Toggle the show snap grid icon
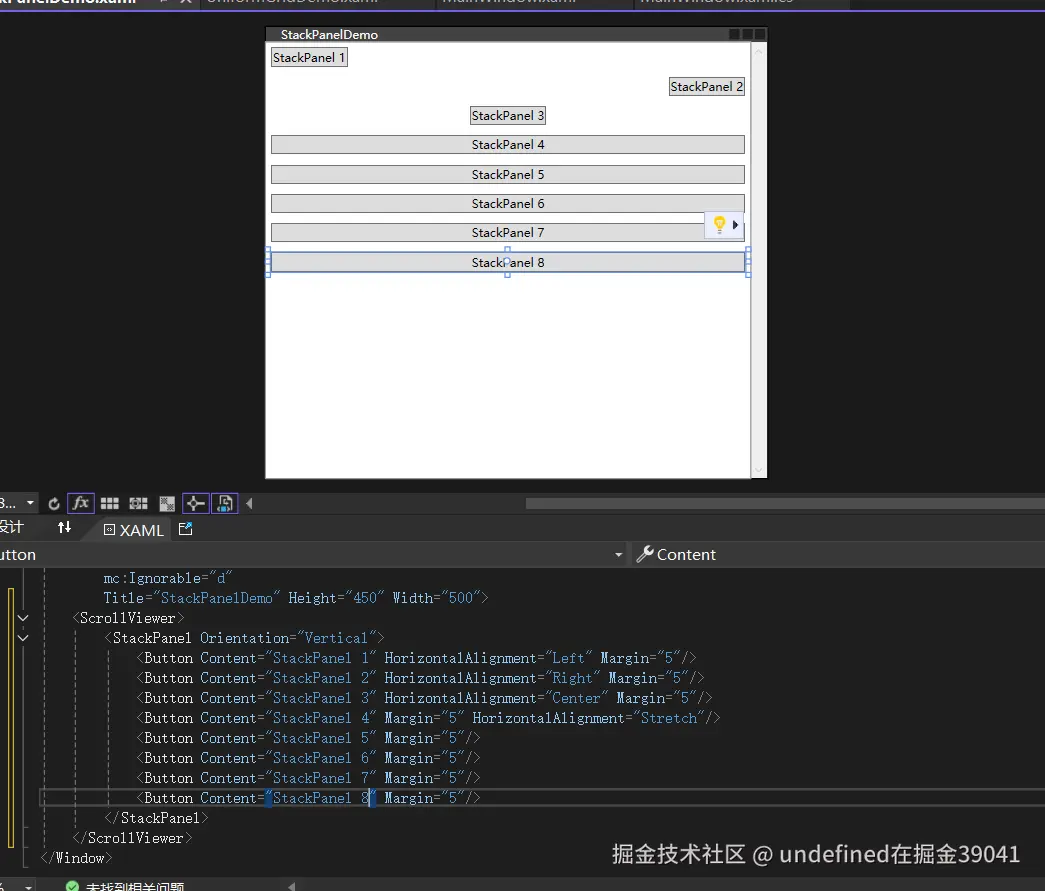Screen dimensions: 1045x891 [109, 504]
